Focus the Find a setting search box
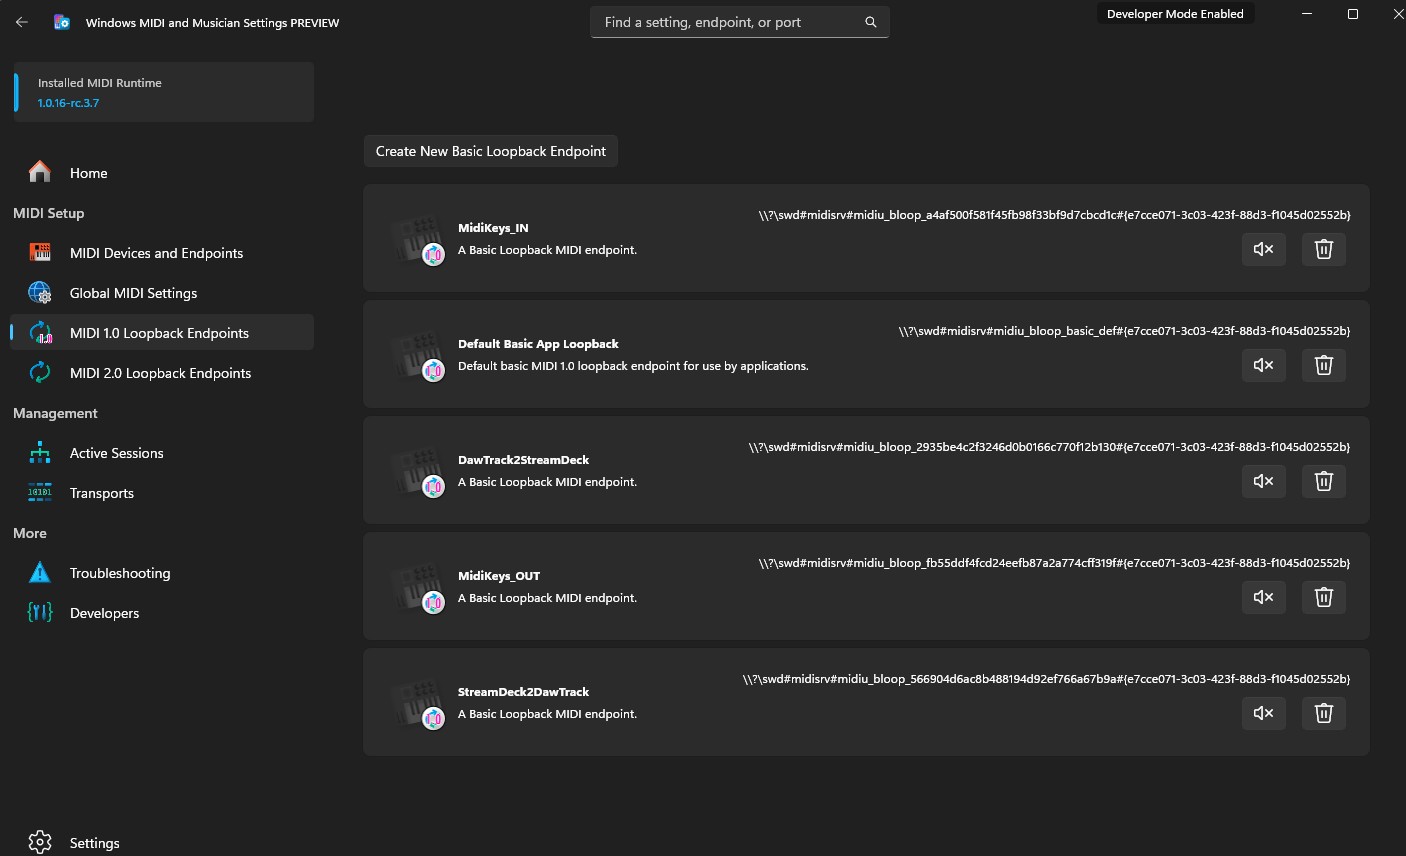 tap(725, 22)
